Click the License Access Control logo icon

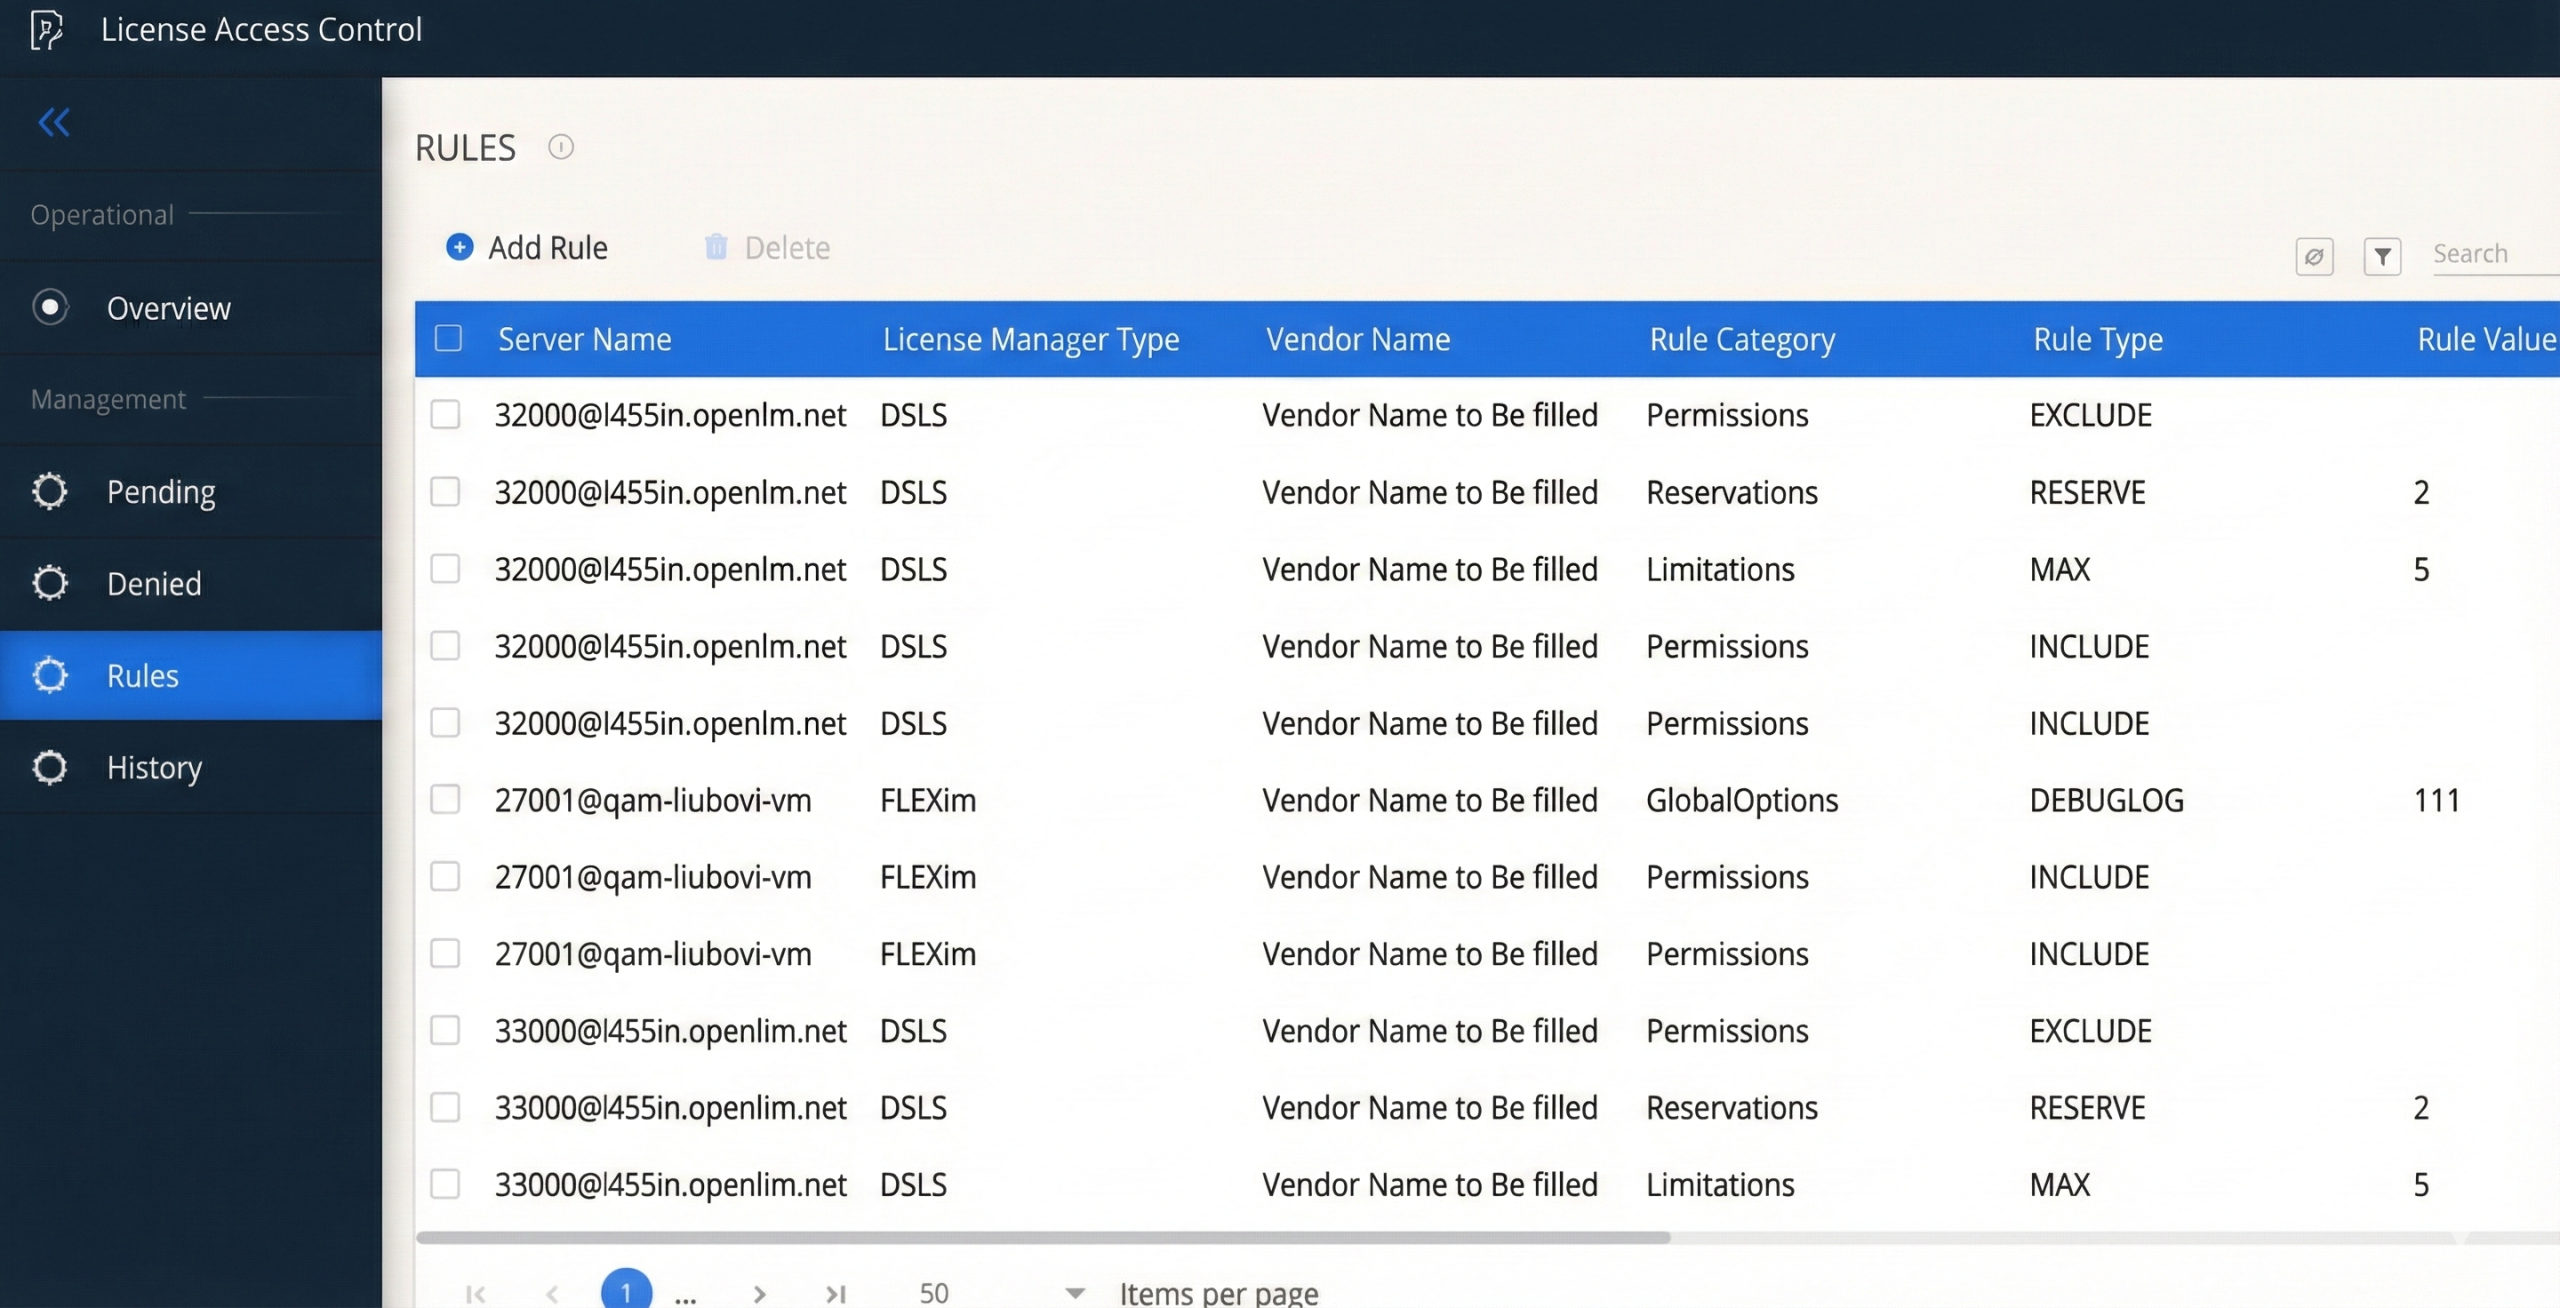46,29
